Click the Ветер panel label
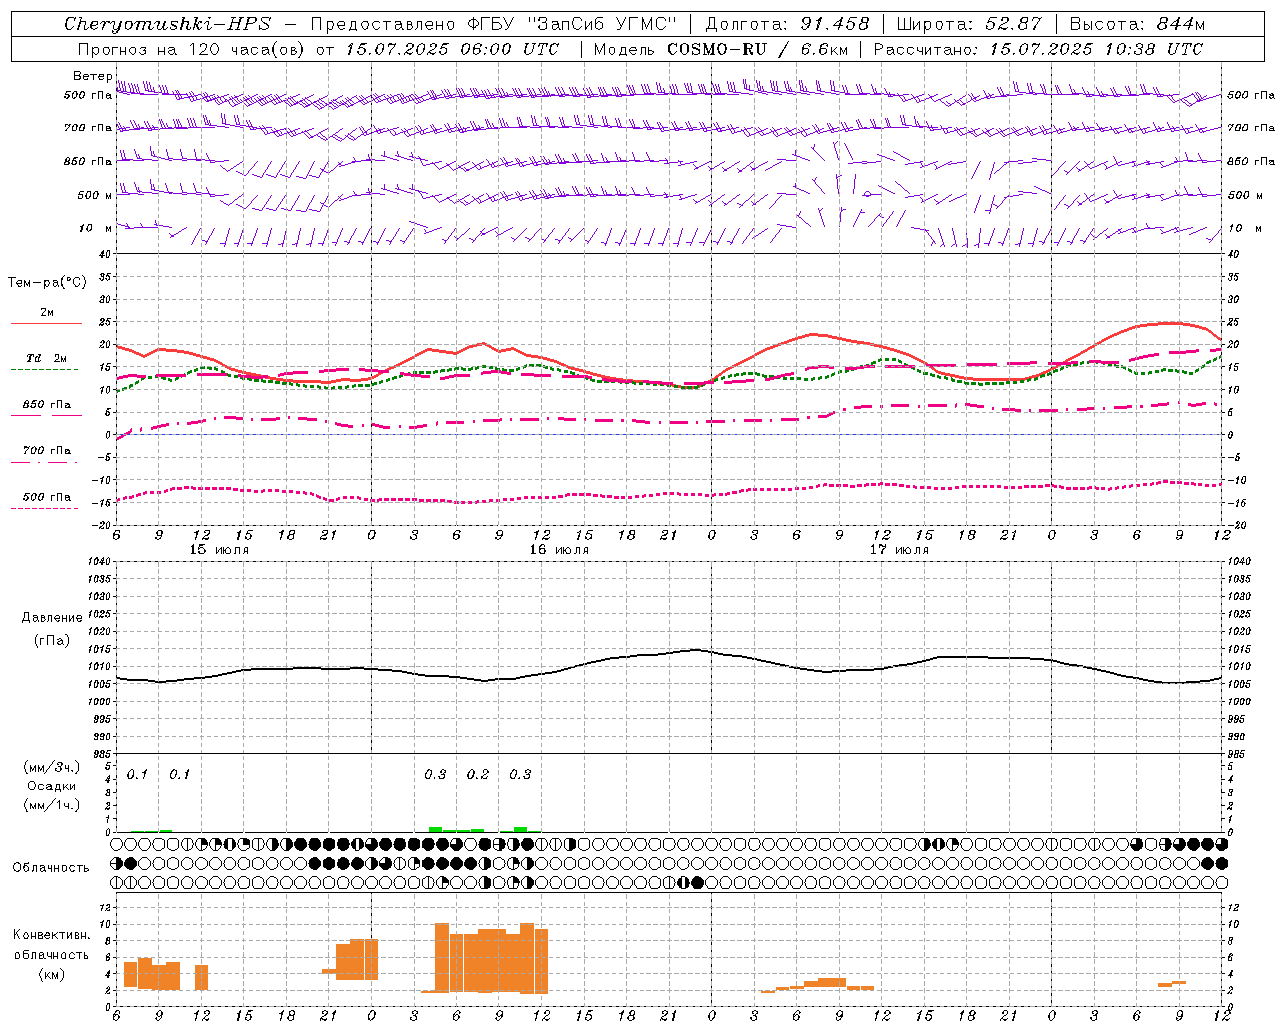1280x1024 pixels. pos(93,76)
